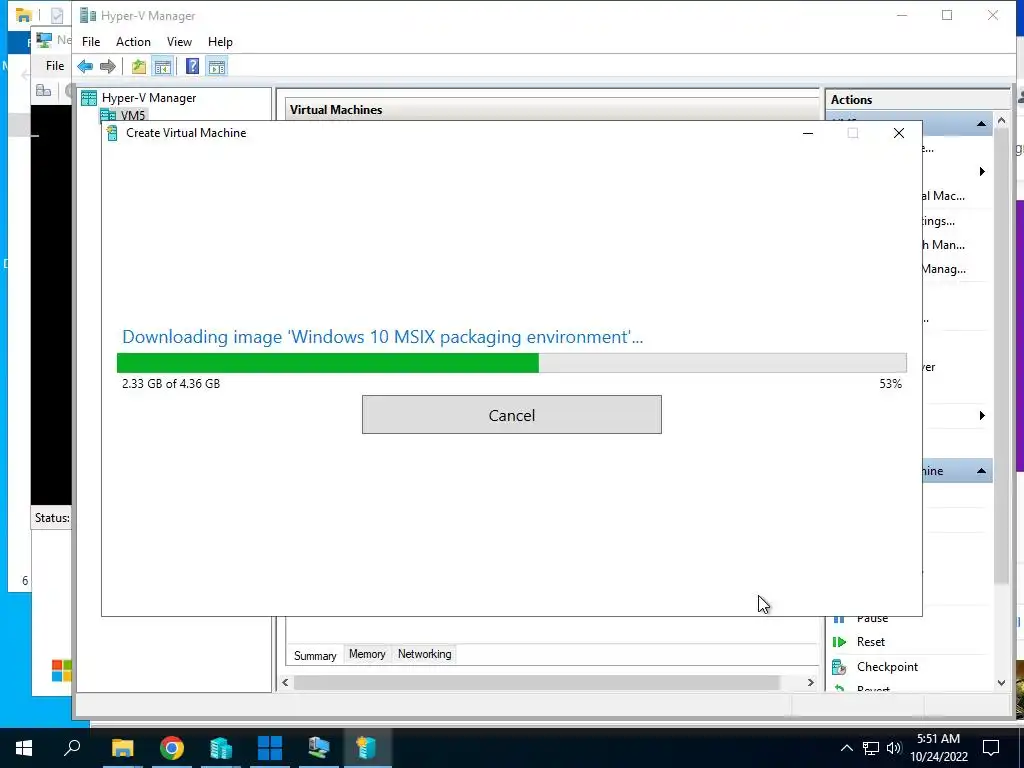Minimize the Create Virtual Machine dialog

point(808,133)
